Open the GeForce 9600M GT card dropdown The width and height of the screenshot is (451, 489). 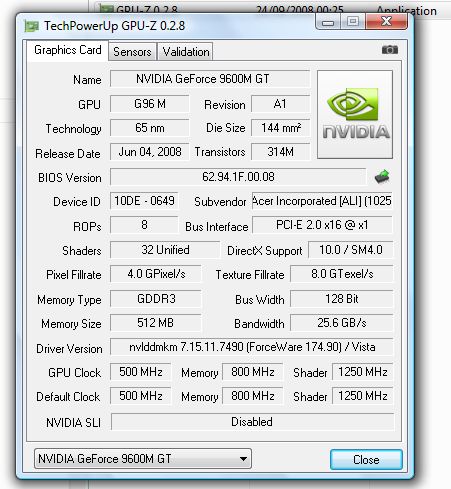[x=143, y=459]
